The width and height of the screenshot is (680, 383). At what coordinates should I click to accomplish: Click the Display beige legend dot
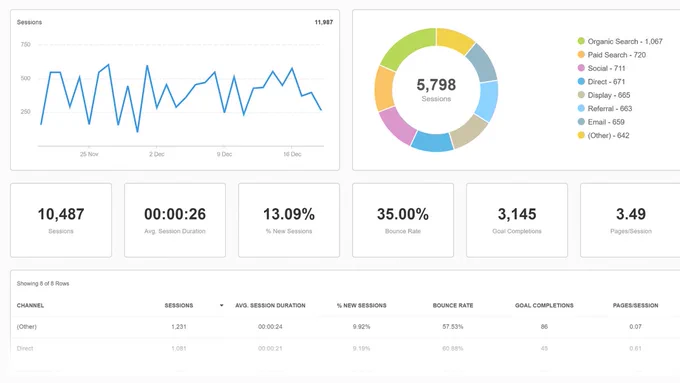(x=581, y=95)
